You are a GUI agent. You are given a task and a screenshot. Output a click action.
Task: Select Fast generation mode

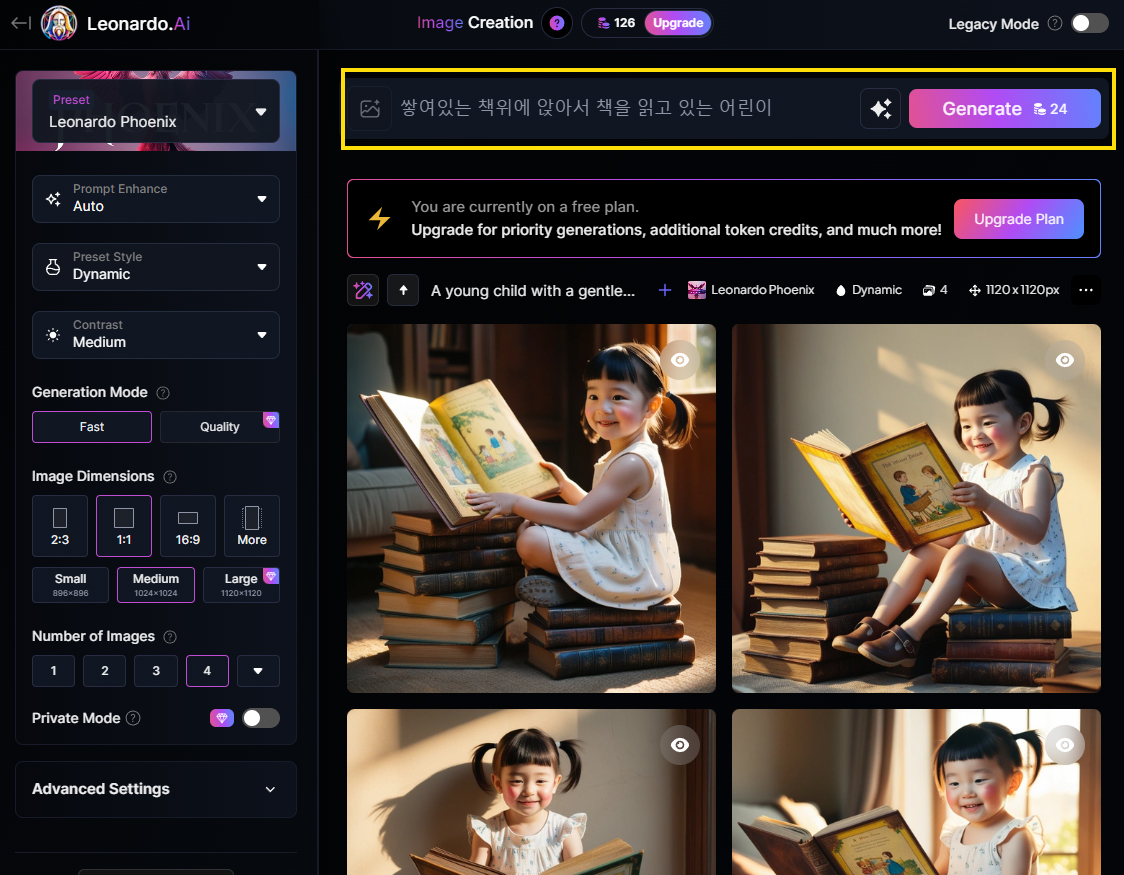click(92, 427)
